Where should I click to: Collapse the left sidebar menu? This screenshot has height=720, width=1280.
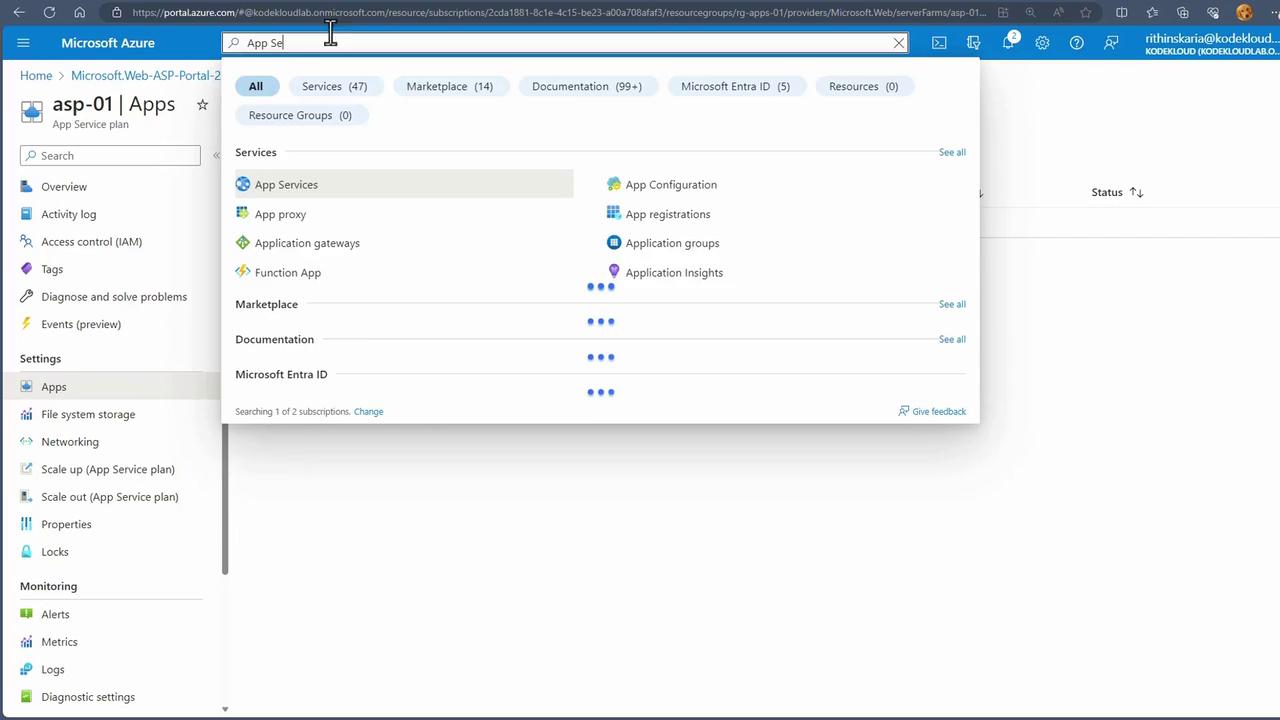point(216,156)
